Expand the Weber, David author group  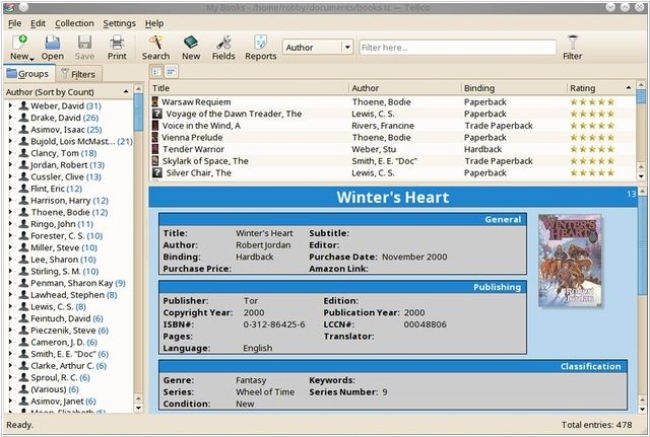pos(10,105)
